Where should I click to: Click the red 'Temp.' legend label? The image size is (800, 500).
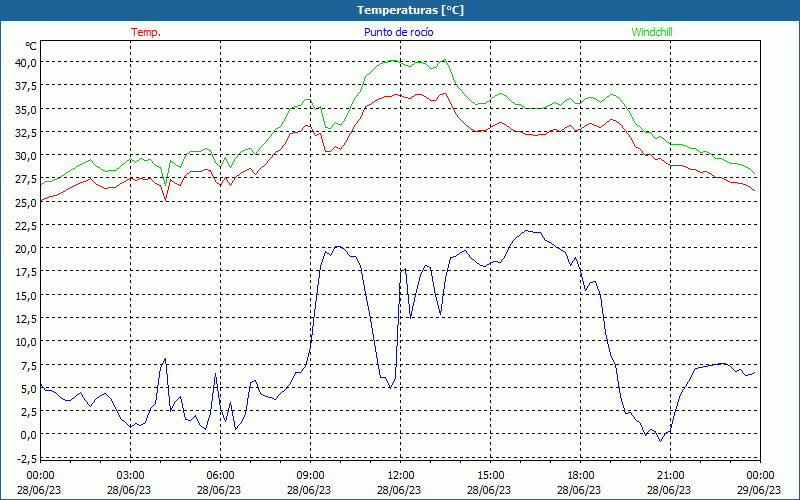[146, 32]
